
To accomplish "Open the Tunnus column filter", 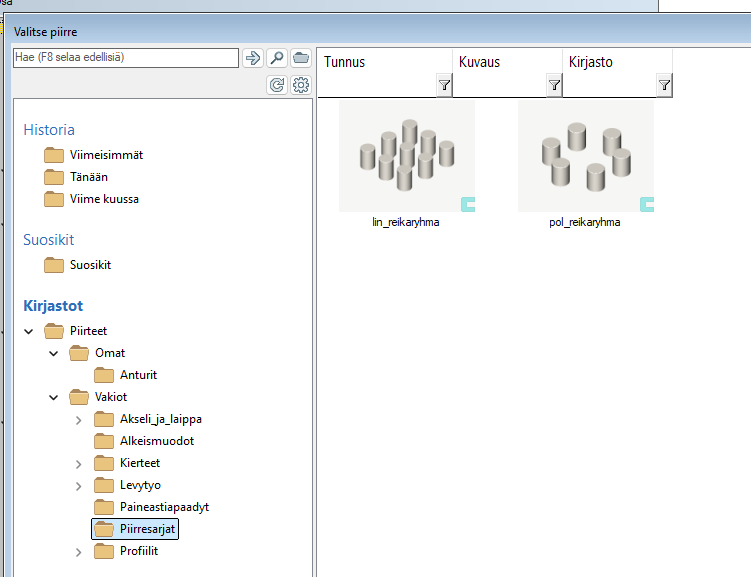I will pos(444,86).
